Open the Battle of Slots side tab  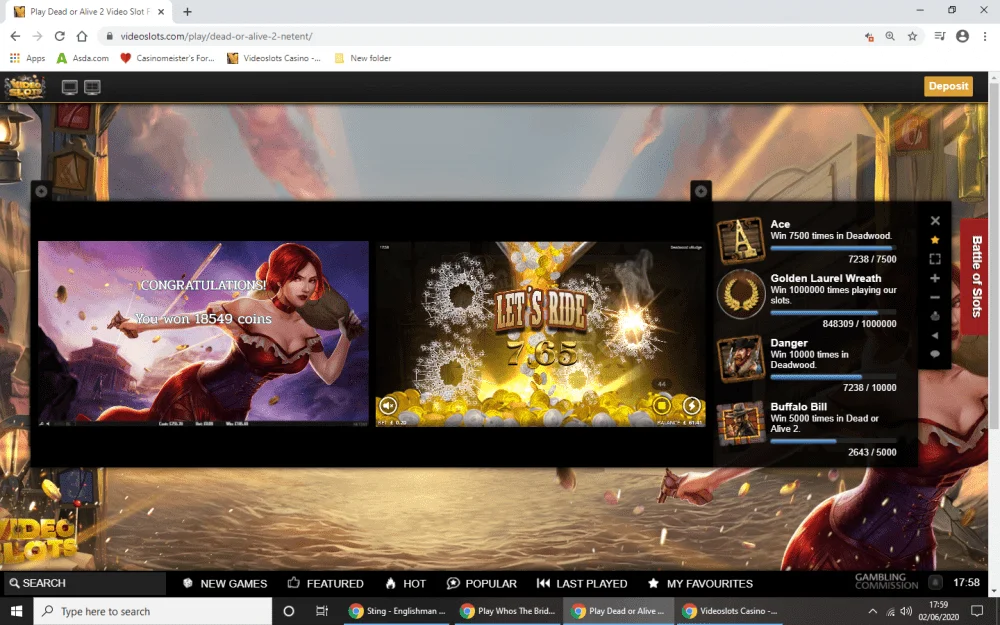pos(974,276)
